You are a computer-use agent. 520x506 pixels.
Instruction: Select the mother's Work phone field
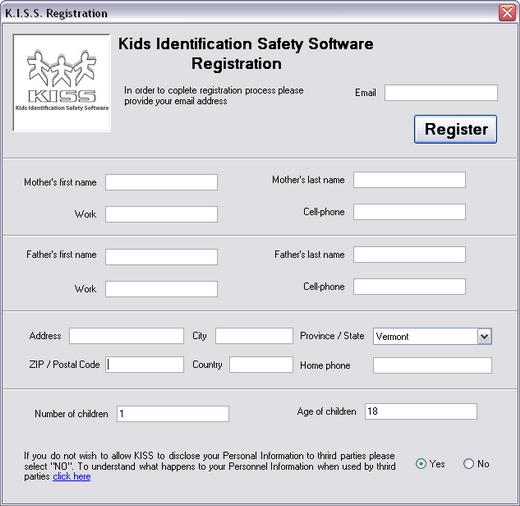(162, 214)
